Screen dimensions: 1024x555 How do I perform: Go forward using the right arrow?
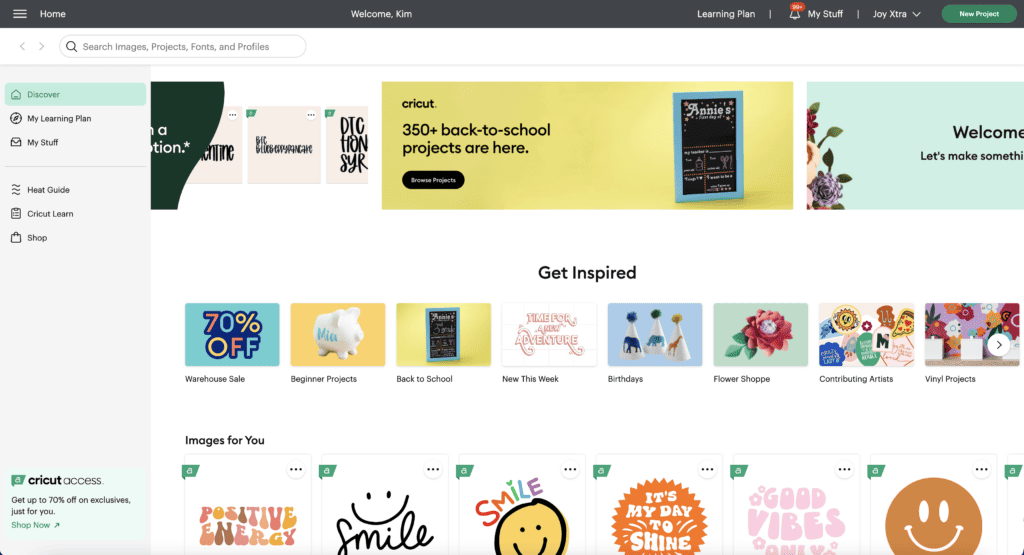(42, 46)
